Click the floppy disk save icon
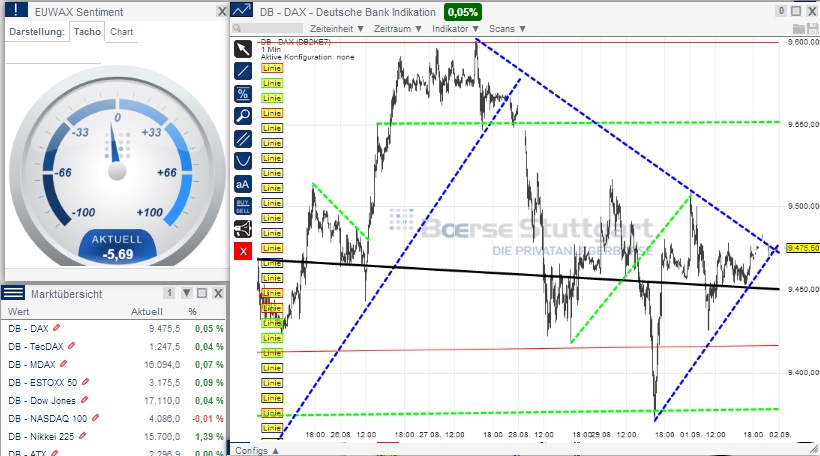Viewport: 820px width, 456px height. click(x=812, y=29)
